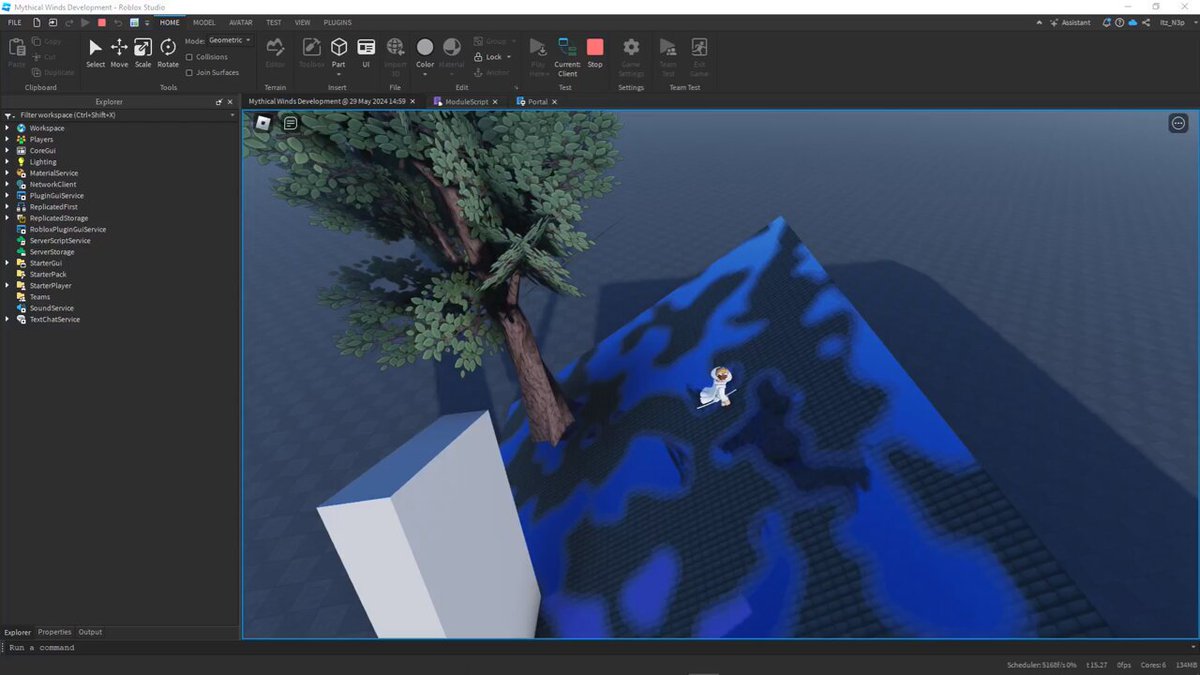Viewport: 1200px width, 675px height.
Task: Toggle the Join Surfaces checkbox
Action: tap(190, 72)
